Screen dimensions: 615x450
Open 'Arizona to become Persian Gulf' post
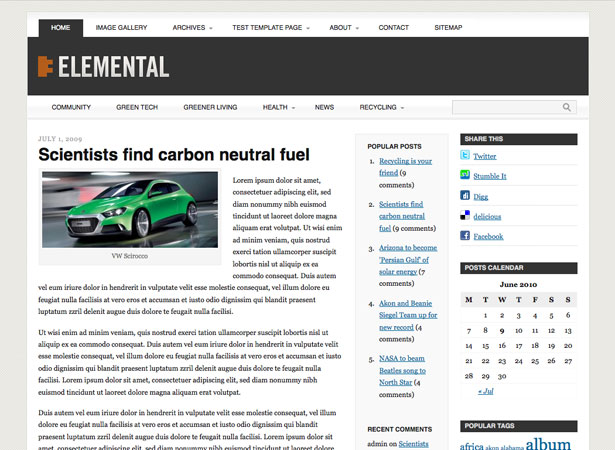pyautogui.click(x=408, y=260)
